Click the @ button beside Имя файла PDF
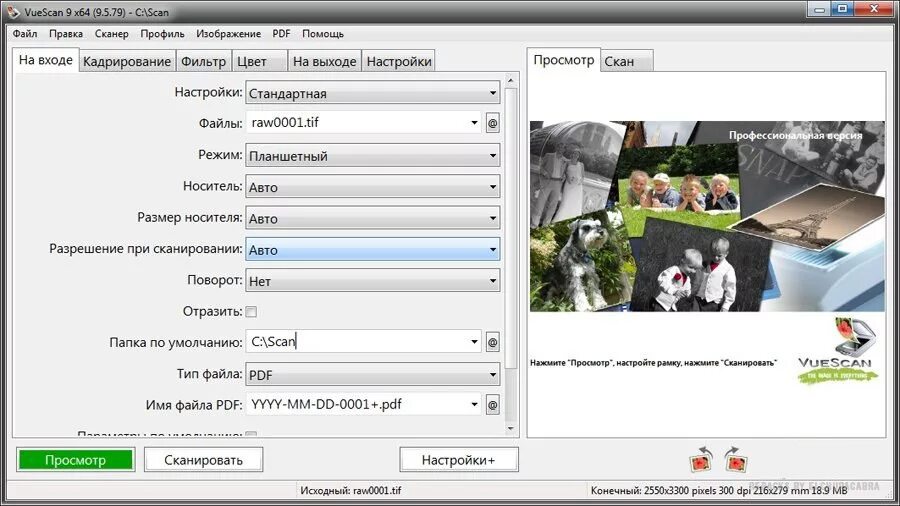The width and height of the screenshot is (900, 506). tap(492, 405)
